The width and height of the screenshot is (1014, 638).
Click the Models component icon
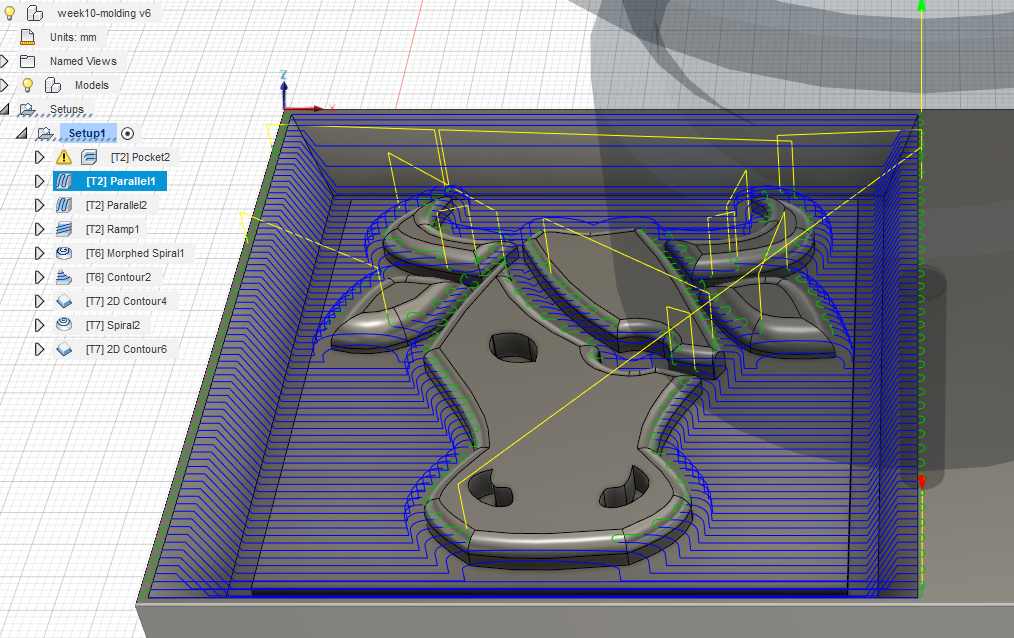tap(52, 85)
